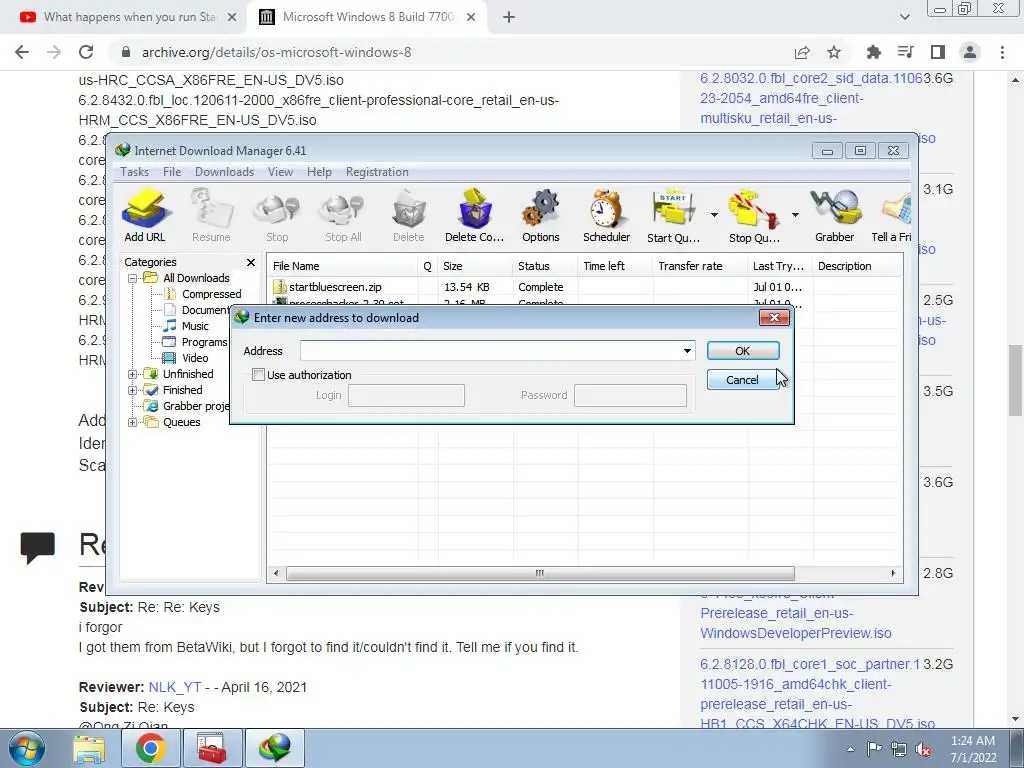Close the Categories panel with X
Screen dimensions: 1024x768
click(251, 263)
